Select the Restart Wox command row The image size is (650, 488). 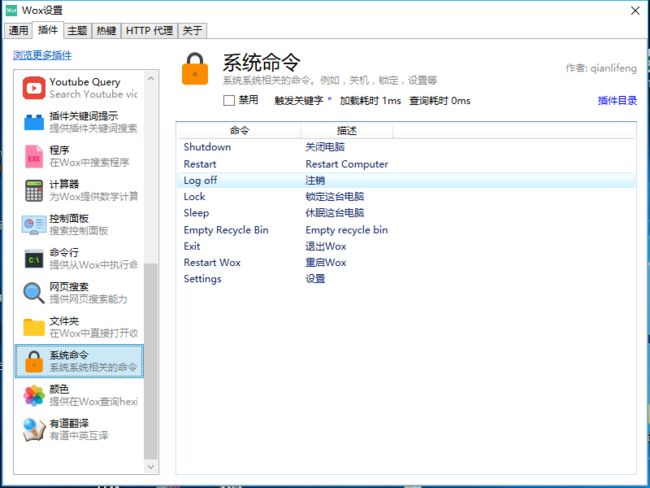(x=406, y=262)
